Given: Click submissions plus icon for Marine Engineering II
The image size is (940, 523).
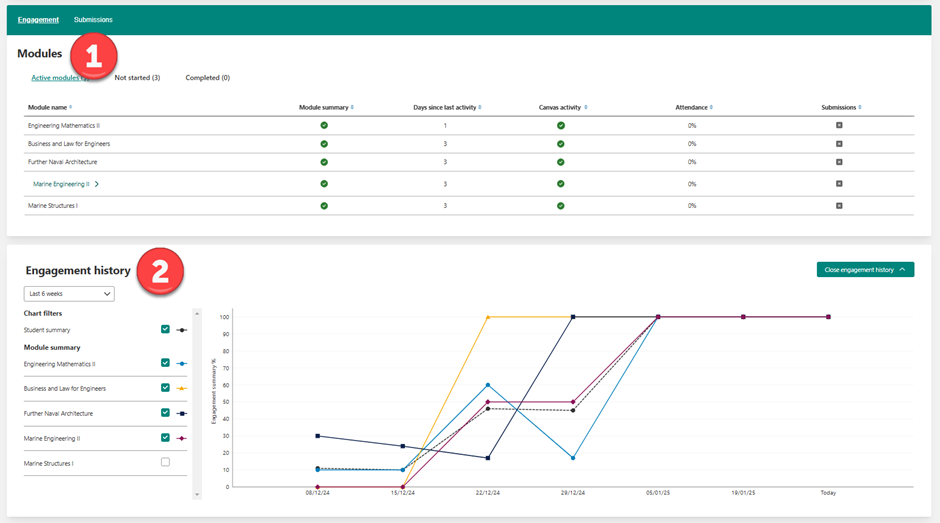Looking at the screenshot, I should tap(839, 184).
